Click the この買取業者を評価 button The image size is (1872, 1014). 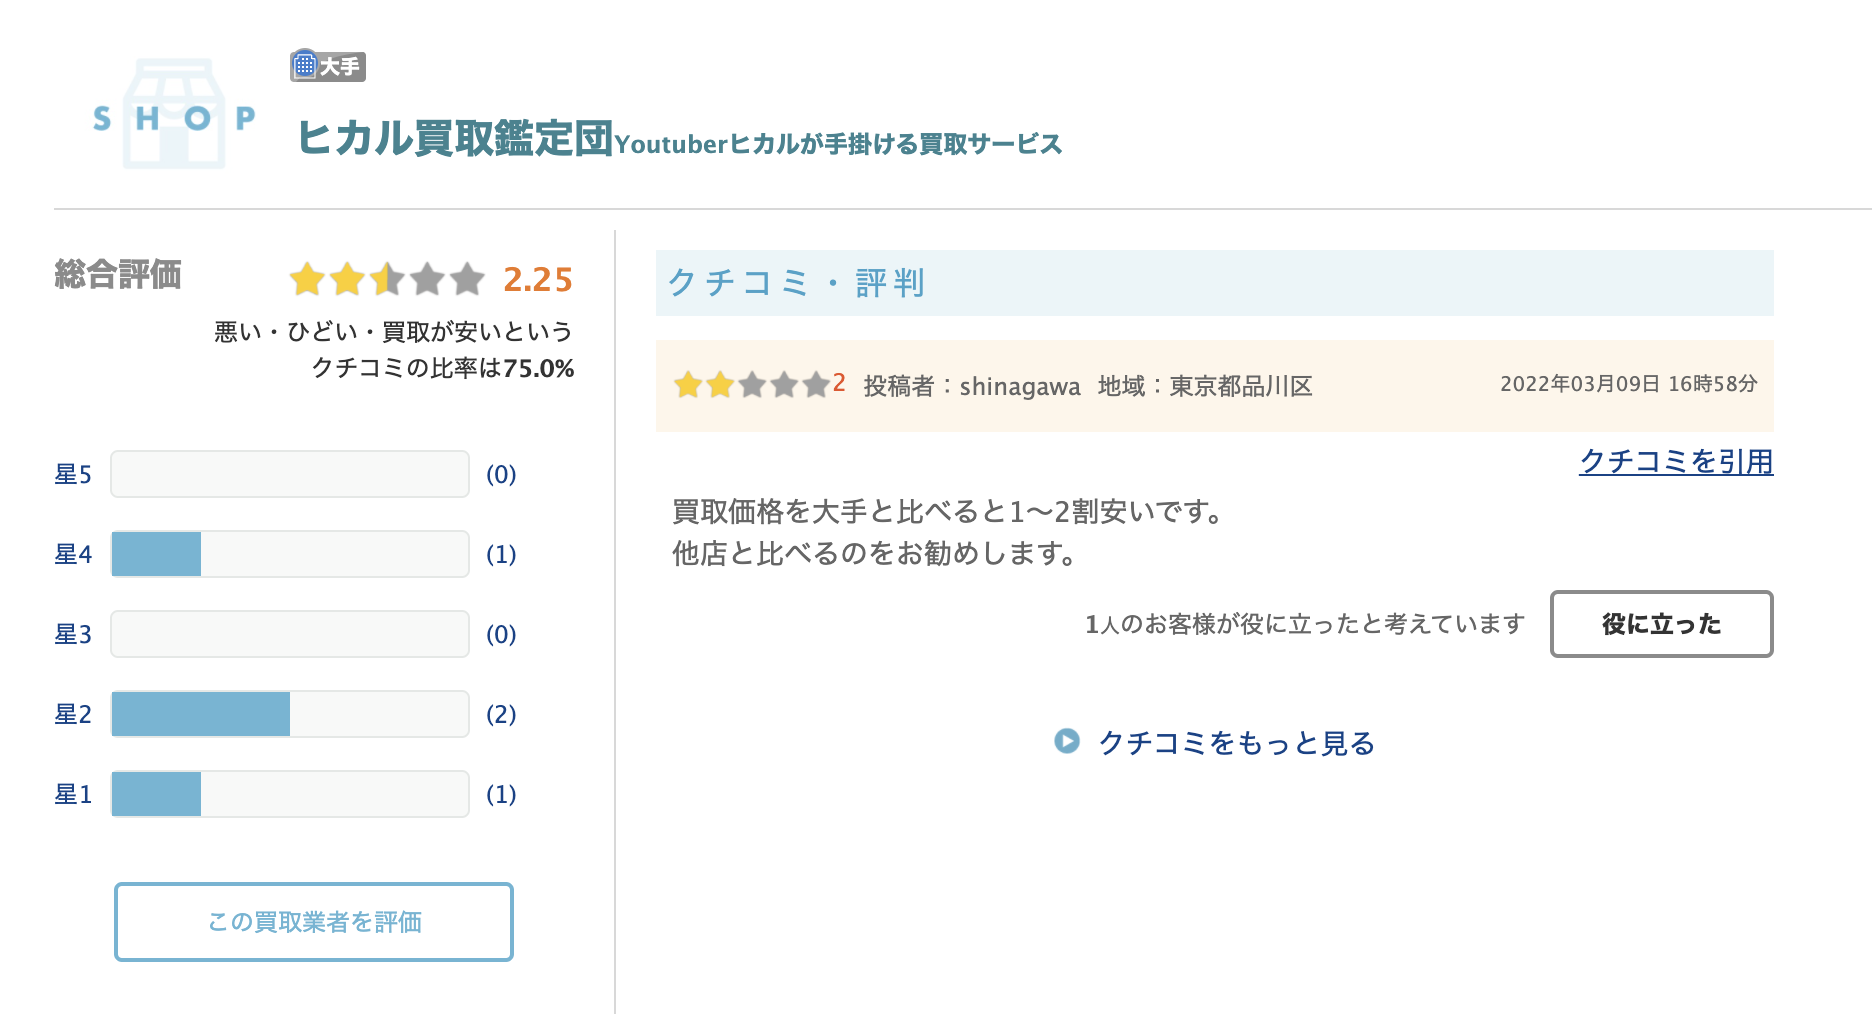click(314, 922)
